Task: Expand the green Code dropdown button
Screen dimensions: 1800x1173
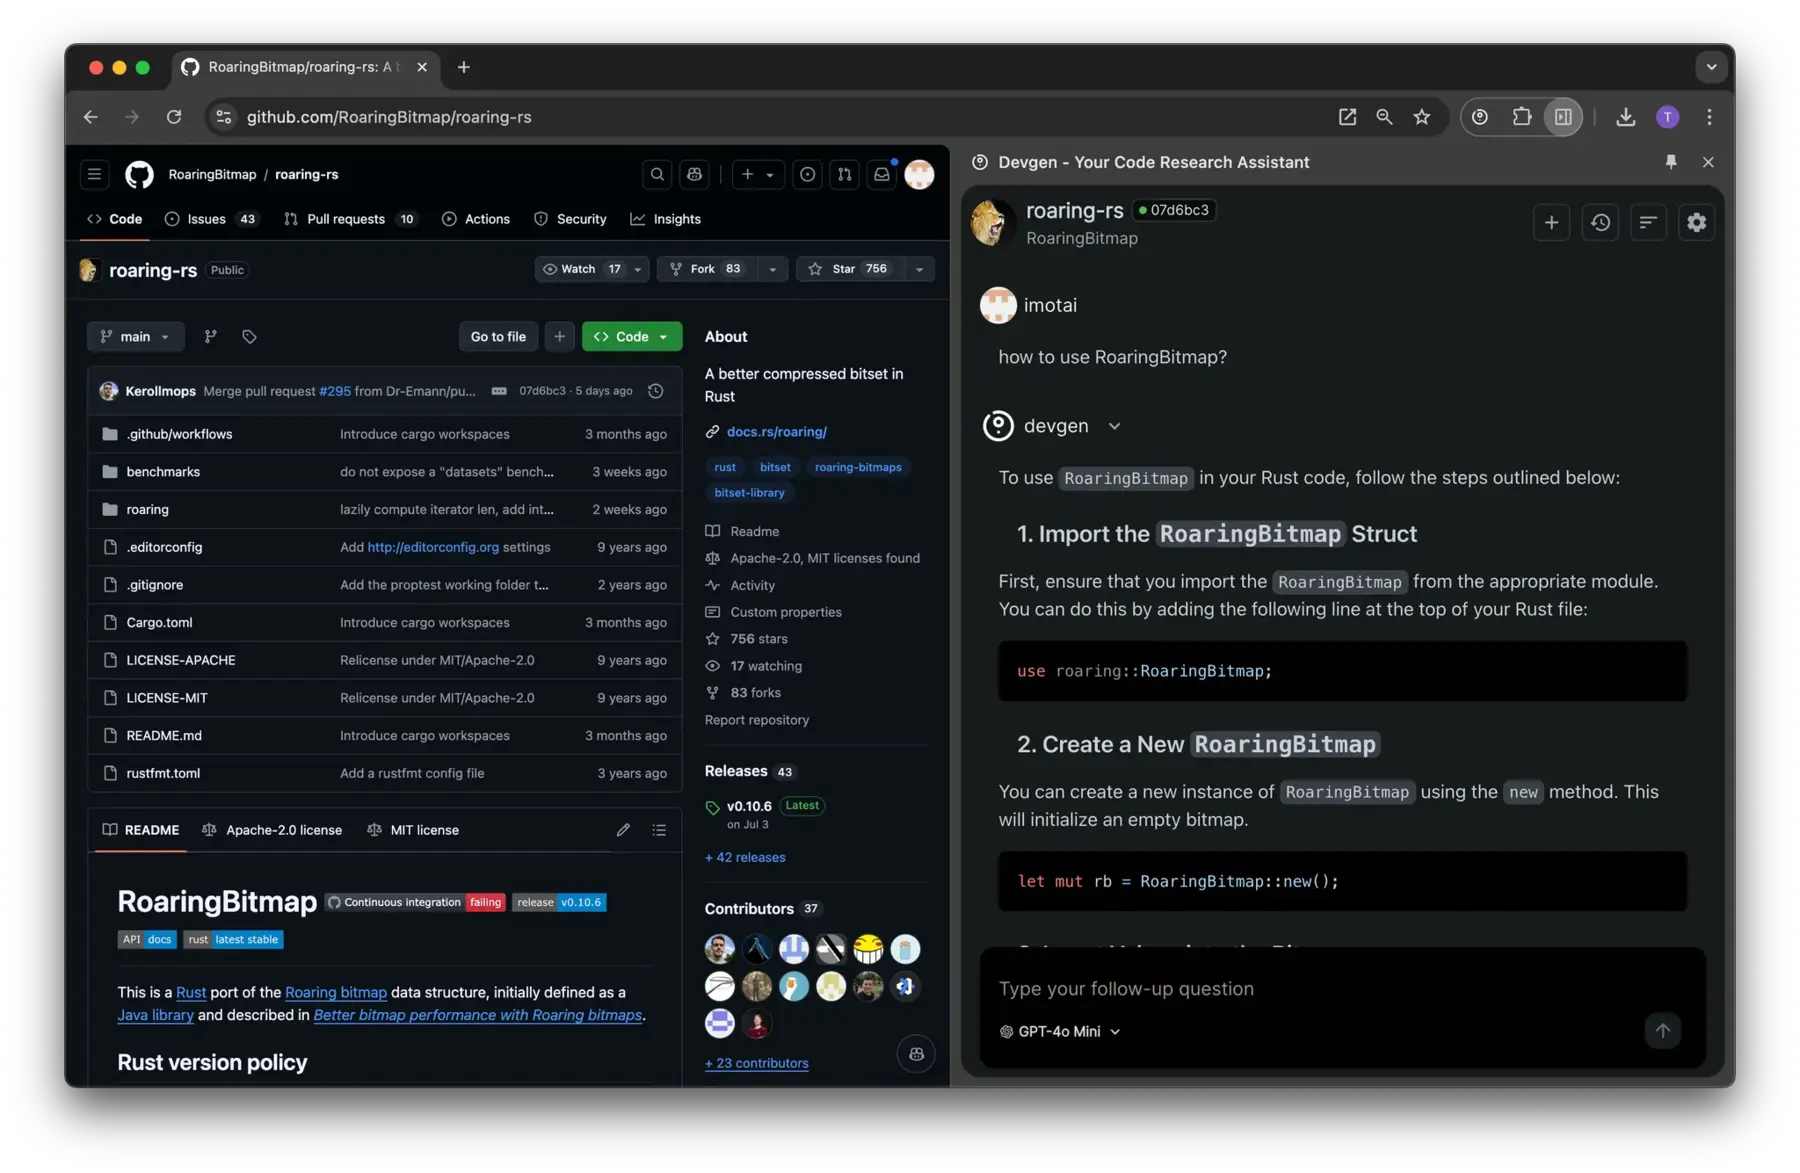Action: point(632,337)
